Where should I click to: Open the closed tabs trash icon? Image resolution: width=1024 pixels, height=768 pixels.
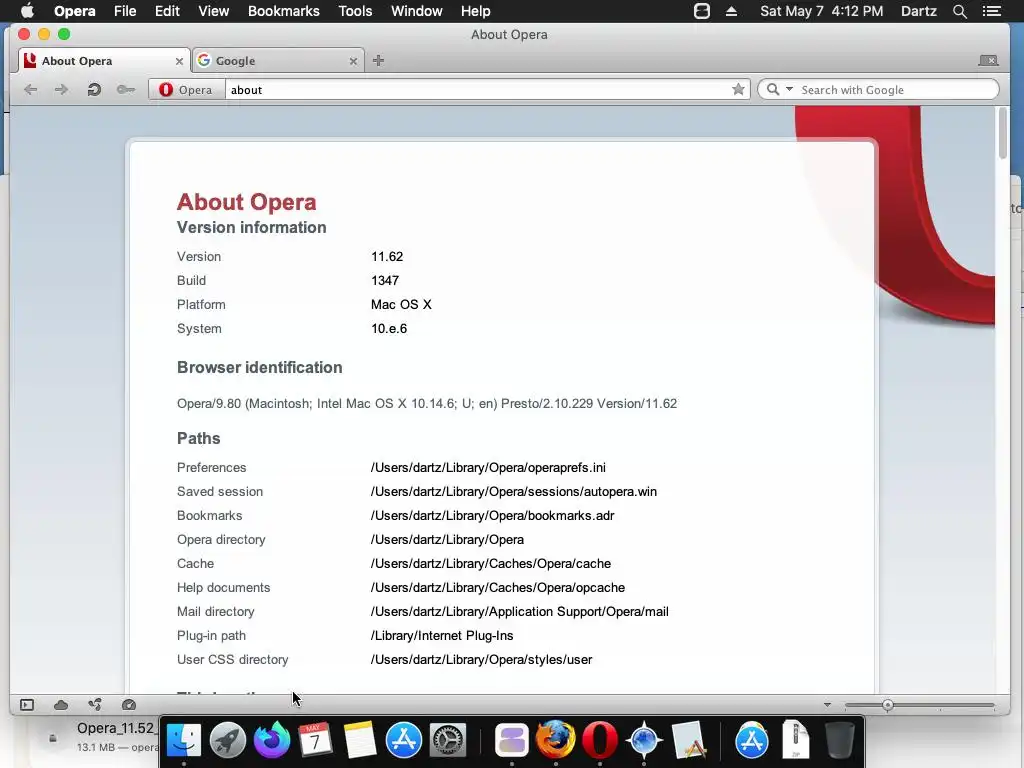988,60
